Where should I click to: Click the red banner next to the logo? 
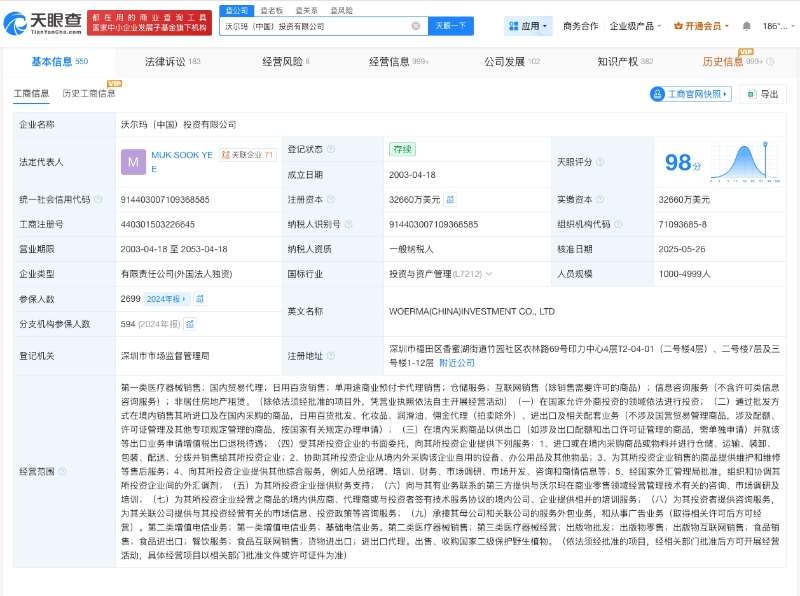coord(149,23)
